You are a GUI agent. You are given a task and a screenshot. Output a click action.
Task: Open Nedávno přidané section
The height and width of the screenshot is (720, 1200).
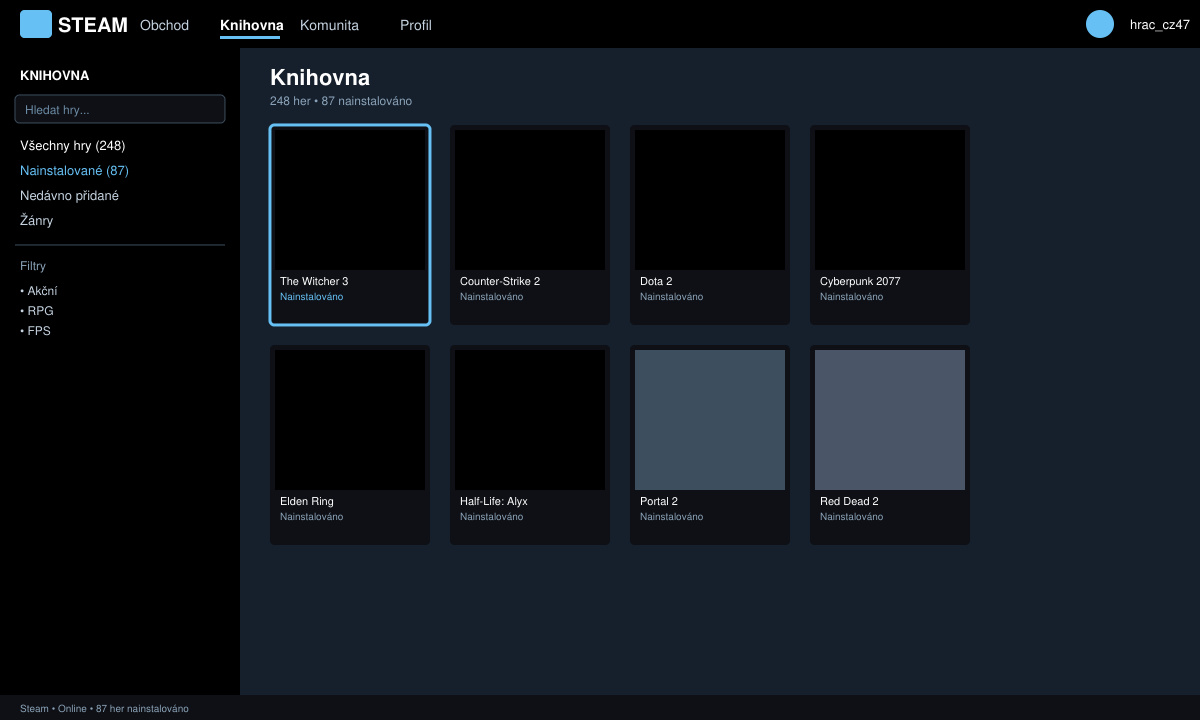69,196
